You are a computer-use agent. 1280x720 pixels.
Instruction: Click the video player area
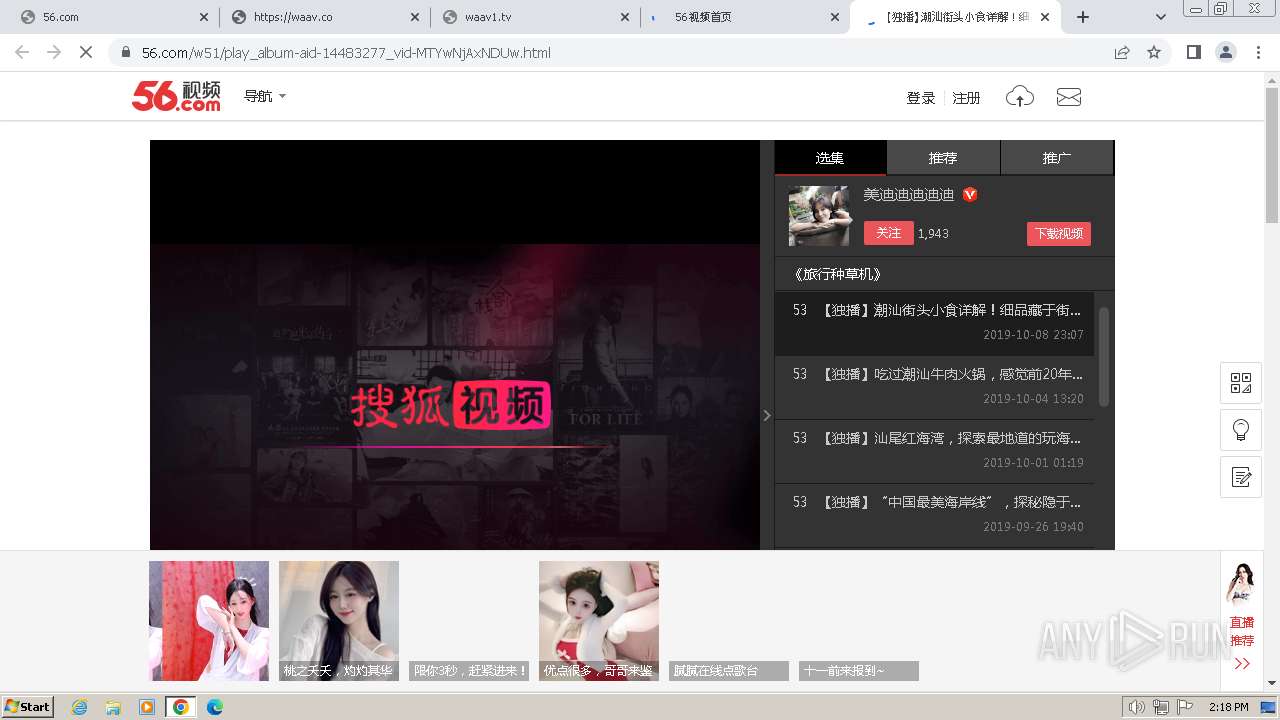click(x=455, y=345)
